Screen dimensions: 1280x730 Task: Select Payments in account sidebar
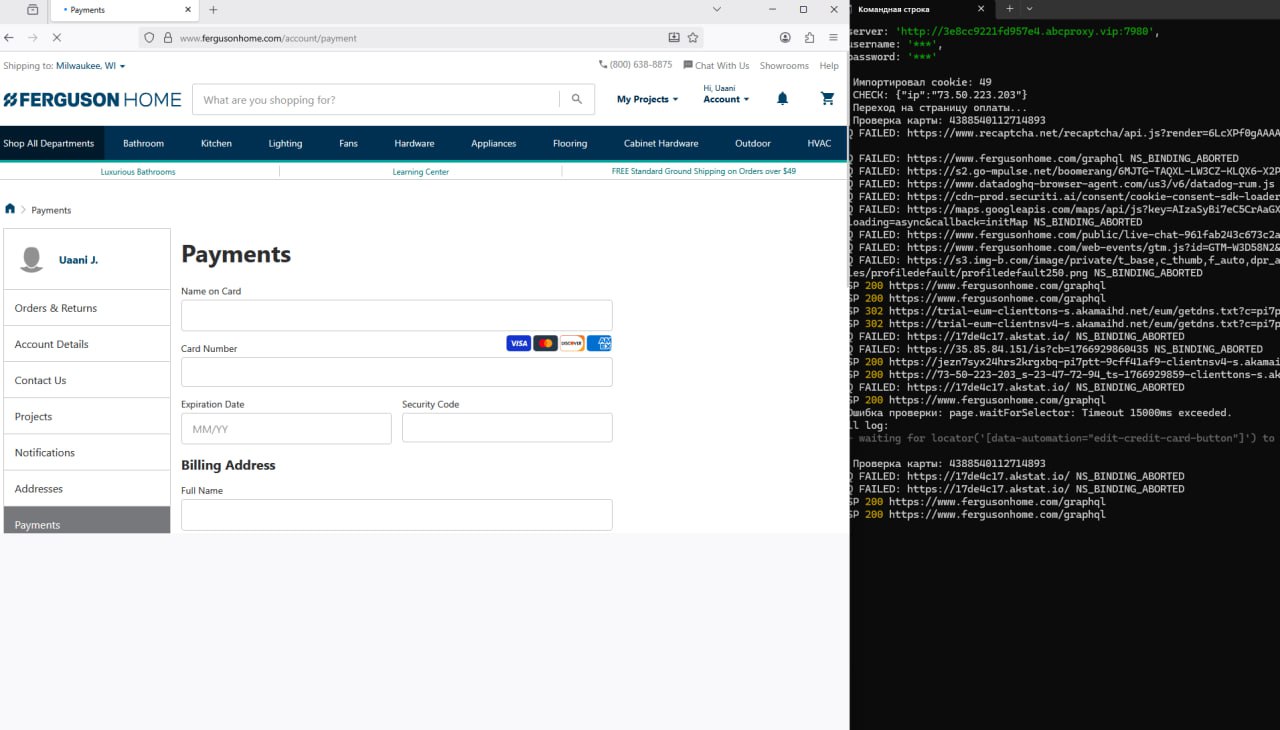coord(87,520)
